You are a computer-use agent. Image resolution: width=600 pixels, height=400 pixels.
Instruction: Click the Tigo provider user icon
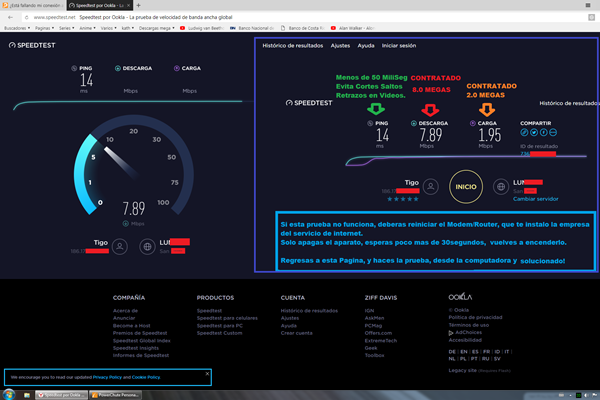(431, 185)
